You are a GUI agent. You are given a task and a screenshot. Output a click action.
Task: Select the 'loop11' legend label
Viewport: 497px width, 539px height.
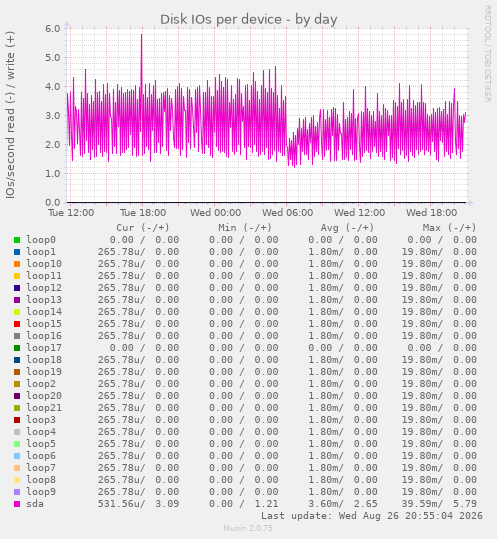point(44,276)
